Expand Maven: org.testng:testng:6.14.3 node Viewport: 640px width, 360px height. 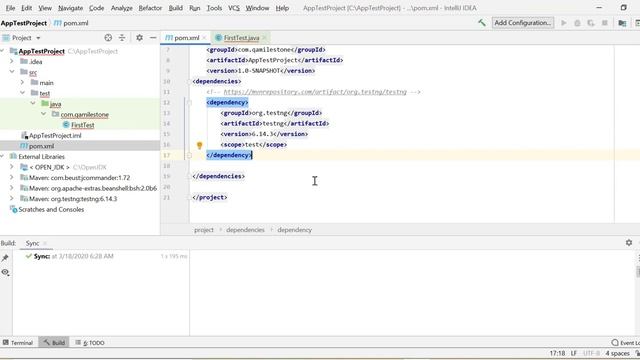pos(12,199)
